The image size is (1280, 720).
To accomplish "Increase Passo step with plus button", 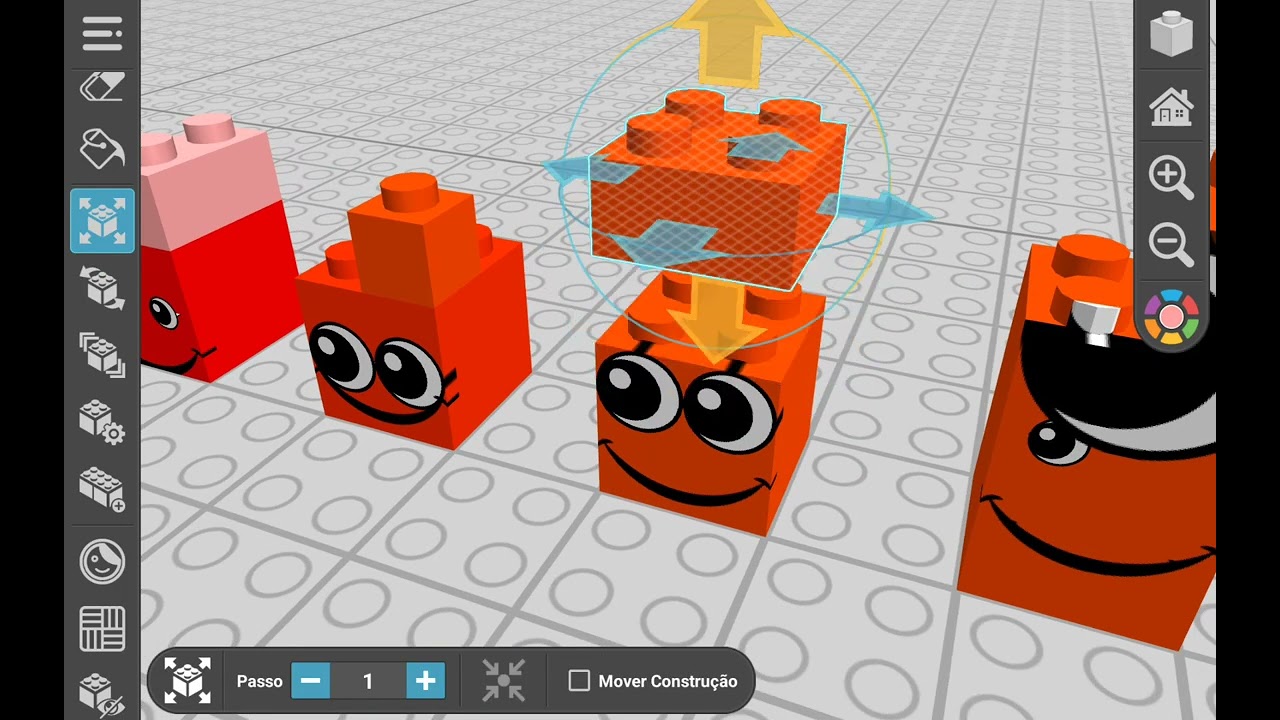I will point(426,681).
